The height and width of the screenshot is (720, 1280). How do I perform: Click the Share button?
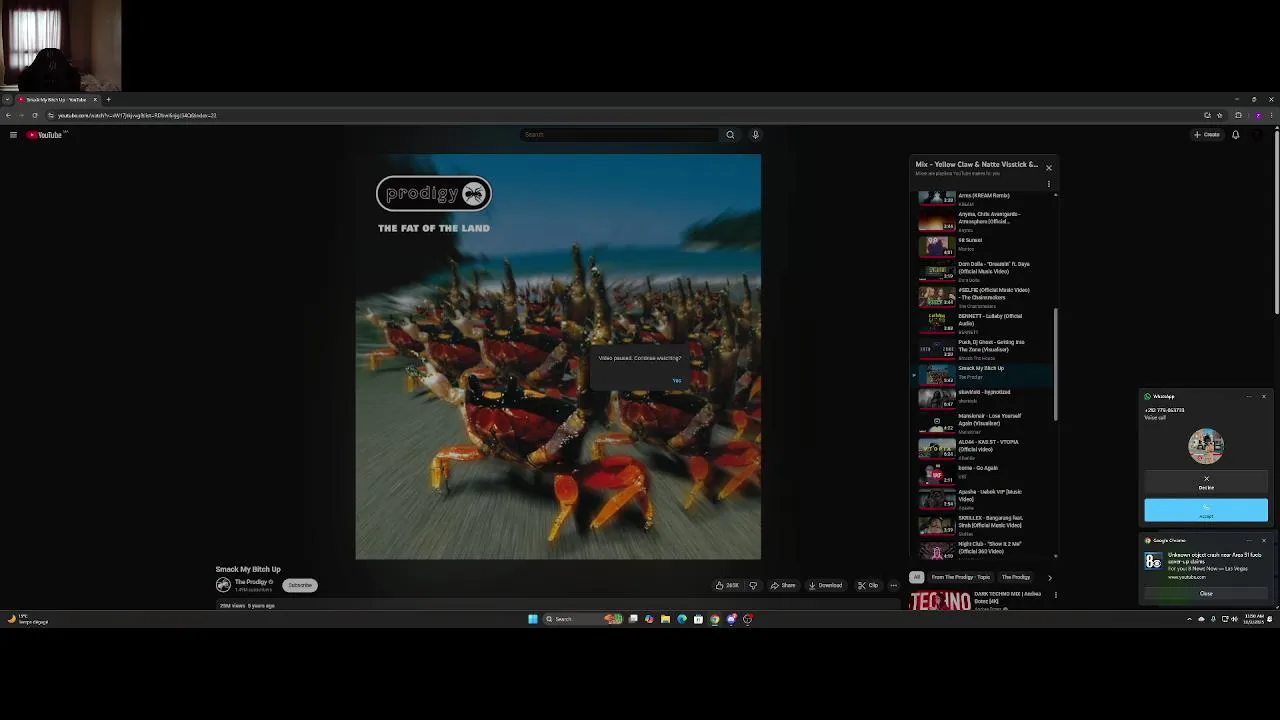pyautogui.click(x=783, y=585)
